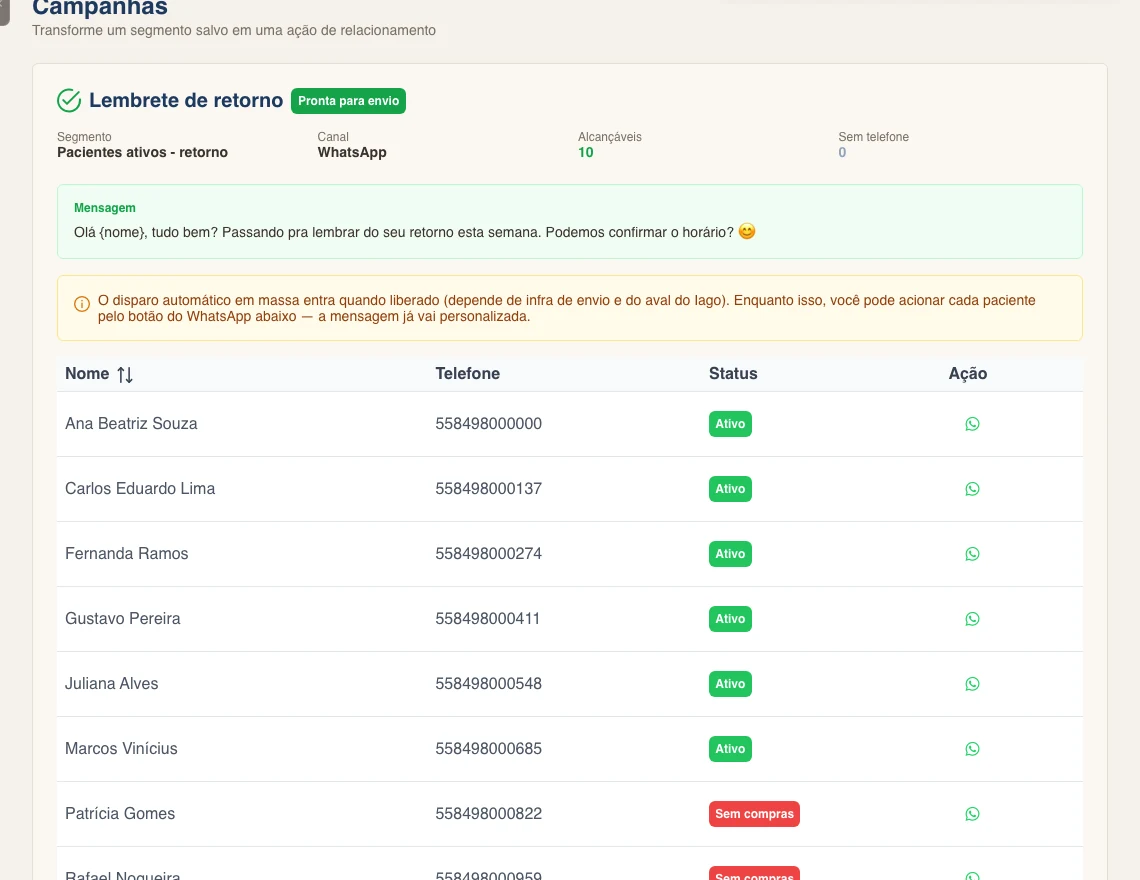The height and width of the screenshot is (880, 1140).
Task: Select the name Juliana Alves
Action: pyautogui.click(x=111, y=684)
